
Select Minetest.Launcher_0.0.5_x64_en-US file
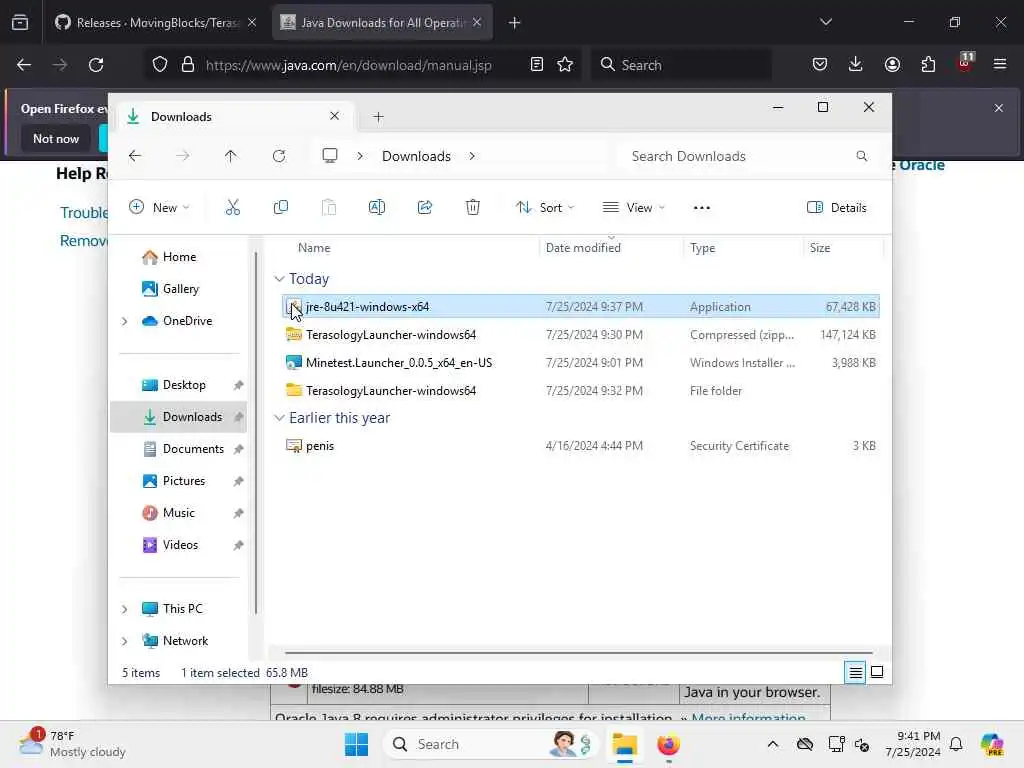tap(581, 362)
